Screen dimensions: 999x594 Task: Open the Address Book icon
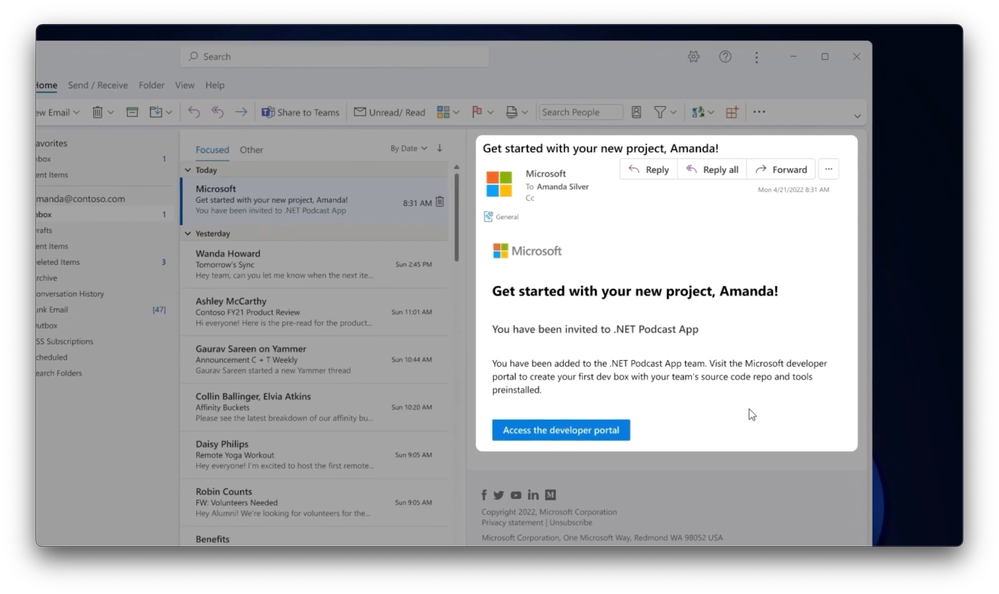636,112
